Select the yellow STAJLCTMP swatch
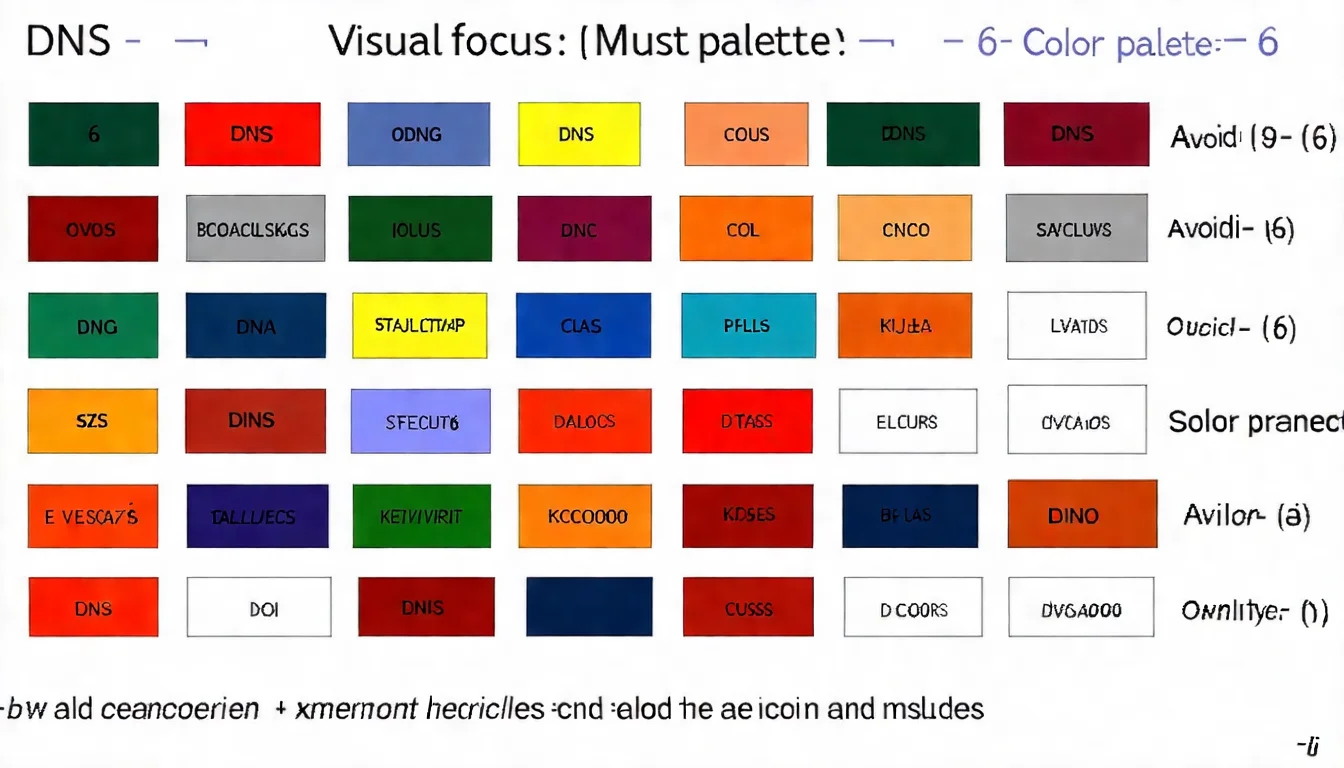1344x768 pixels. coord(419,325)
